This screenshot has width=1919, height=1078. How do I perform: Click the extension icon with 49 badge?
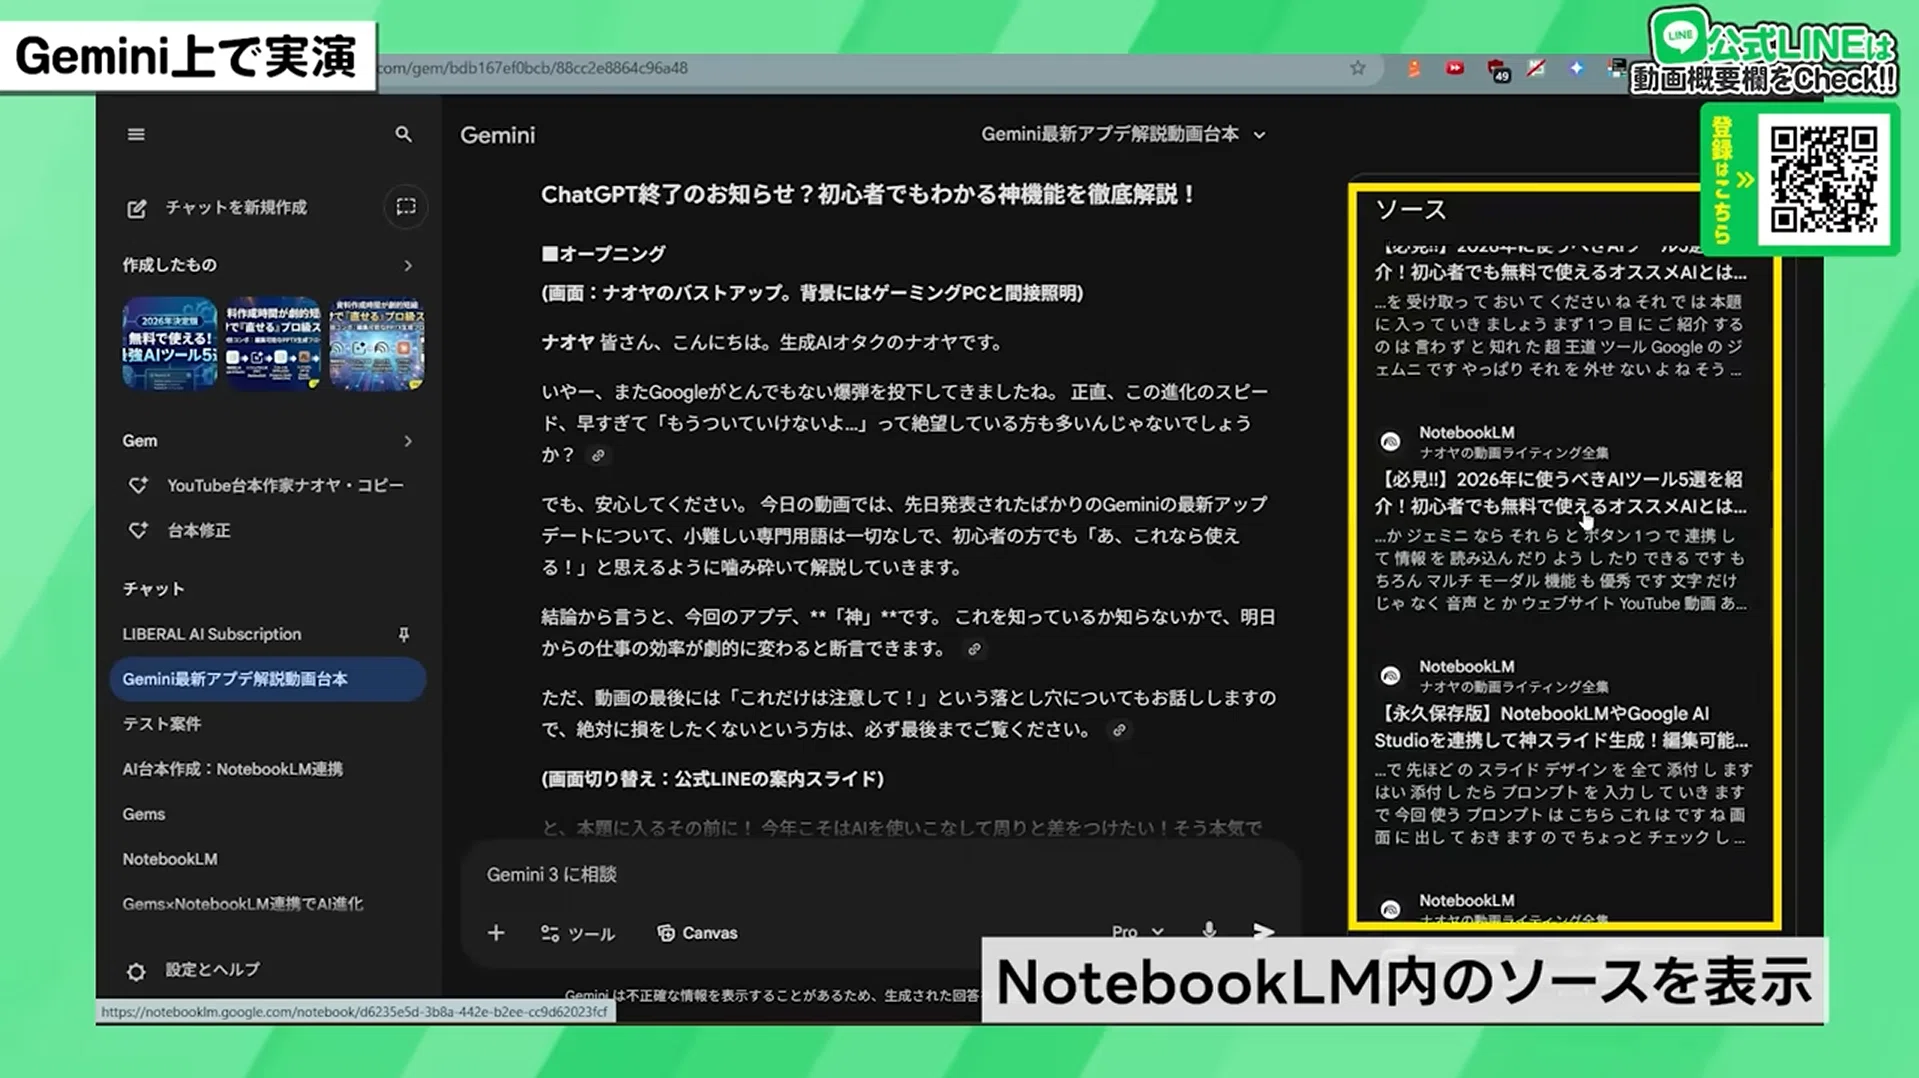[1497, 70]
